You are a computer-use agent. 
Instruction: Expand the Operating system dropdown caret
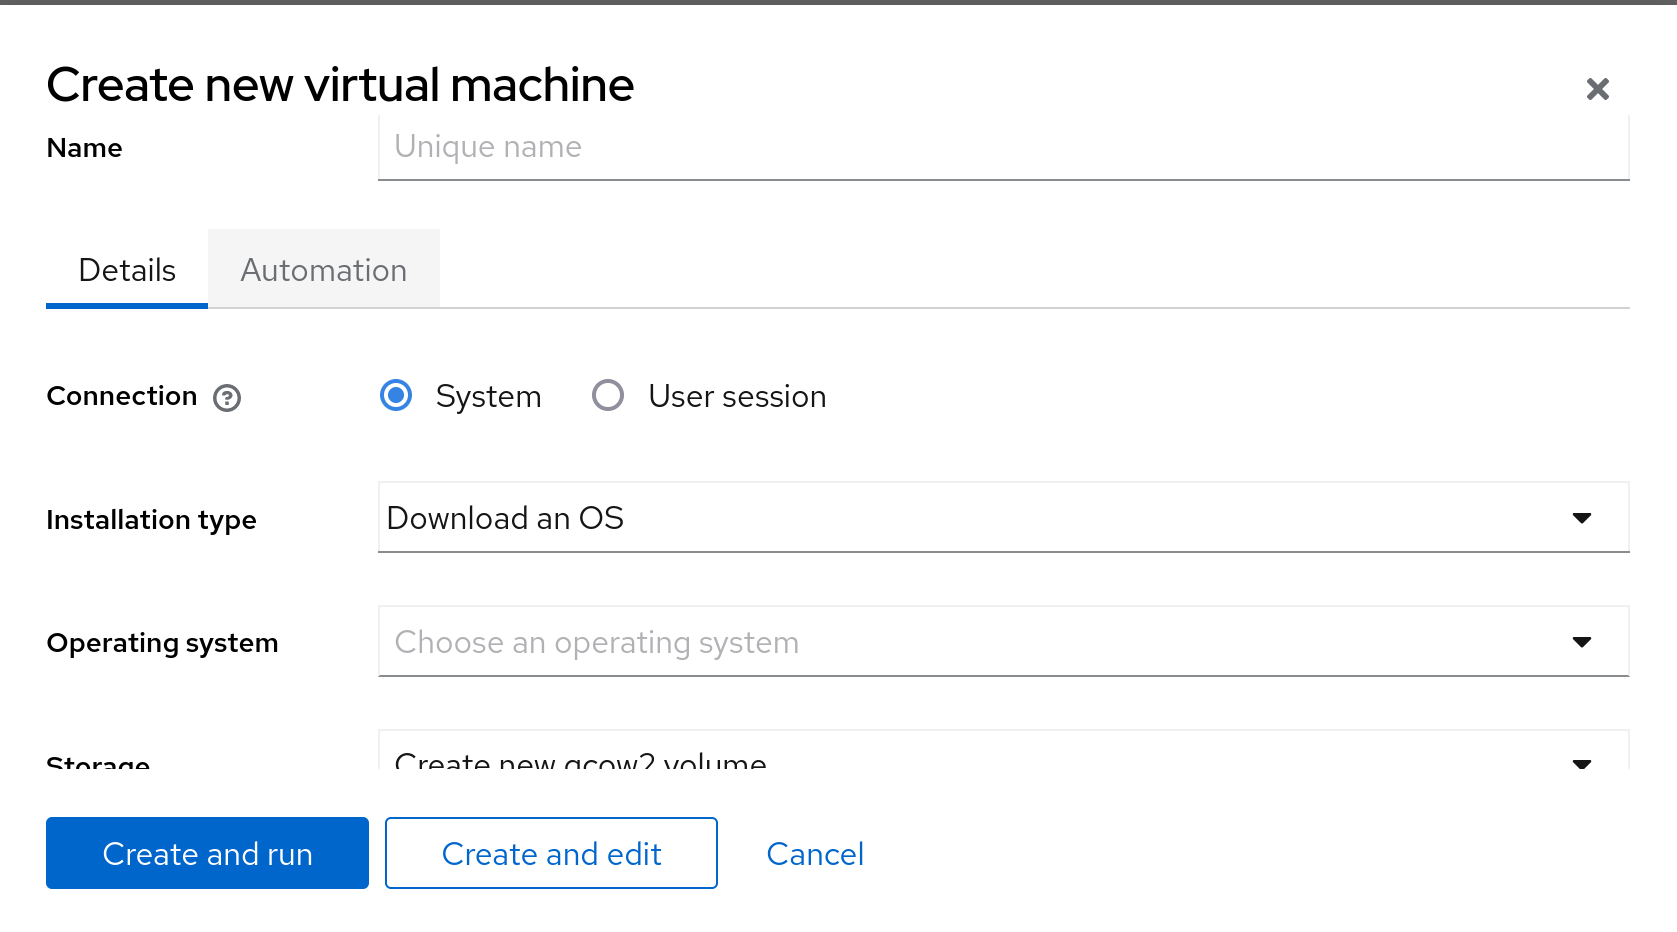coord(1582,642)
